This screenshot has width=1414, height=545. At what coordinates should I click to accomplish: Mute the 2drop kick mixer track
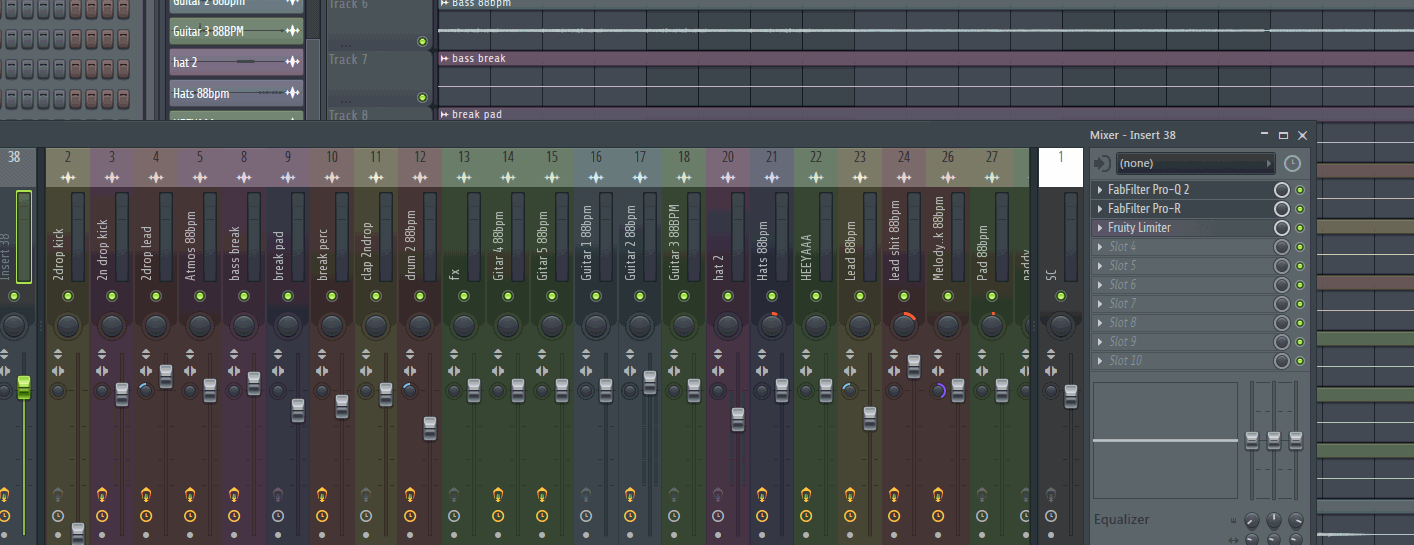pyautogui.click(x=67, y=297)
